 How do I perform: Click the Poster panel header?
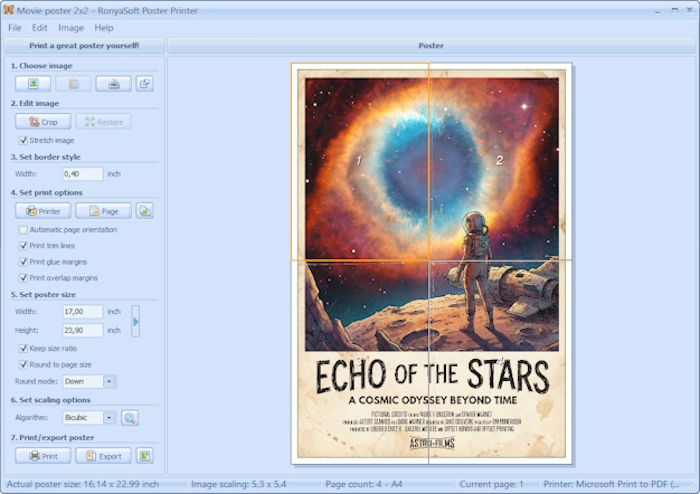(431, 46)
